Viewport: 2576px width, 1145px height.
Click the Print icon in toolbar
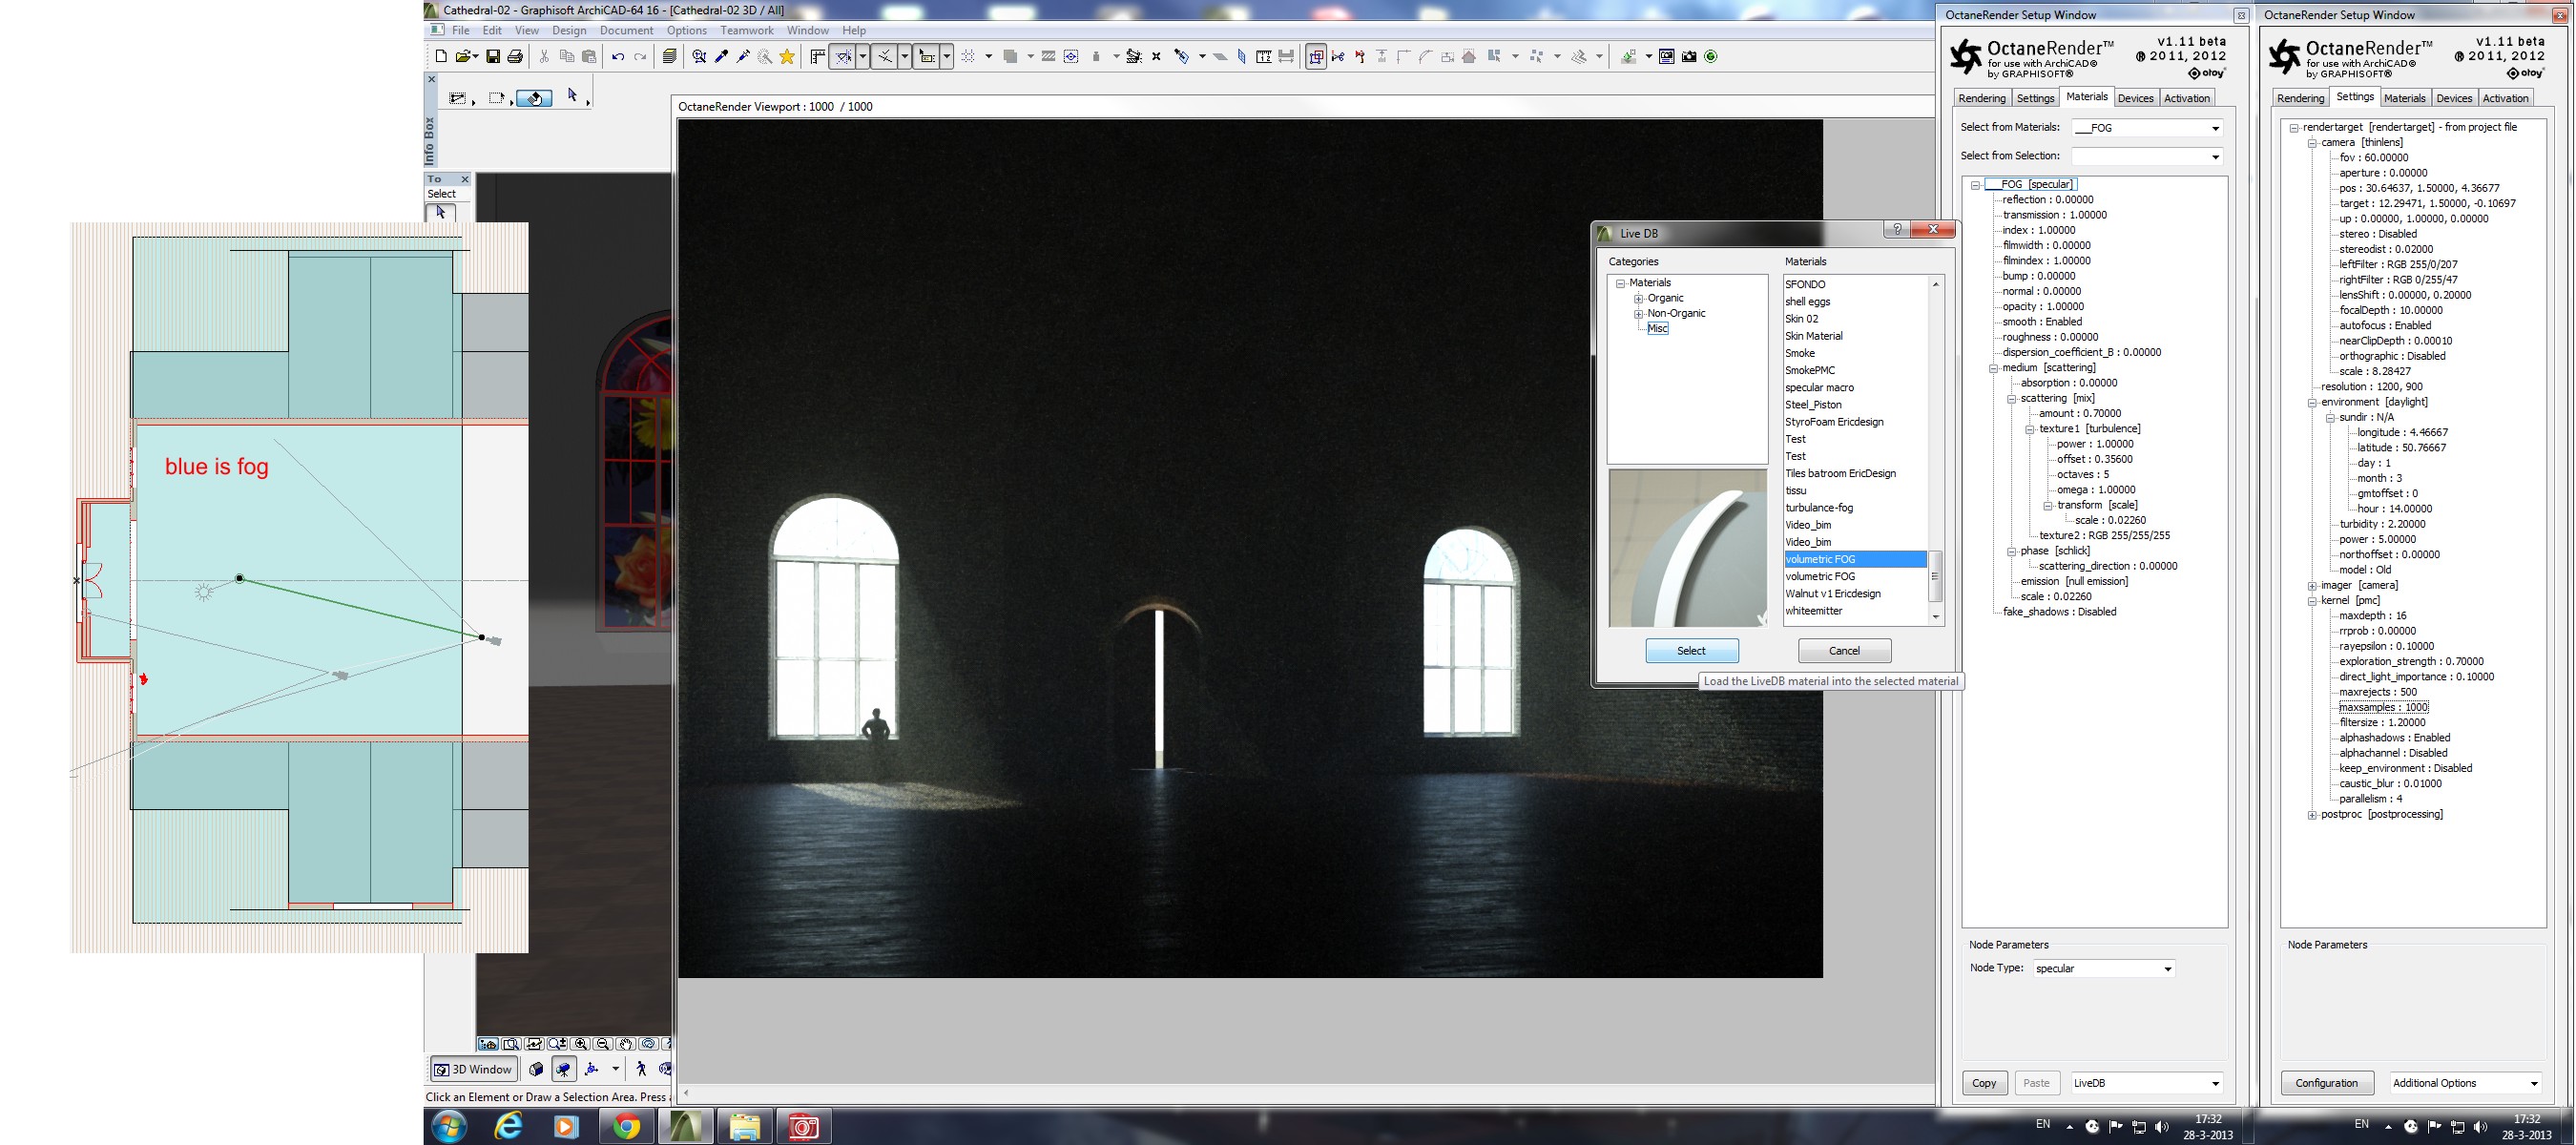pos(515,57)
